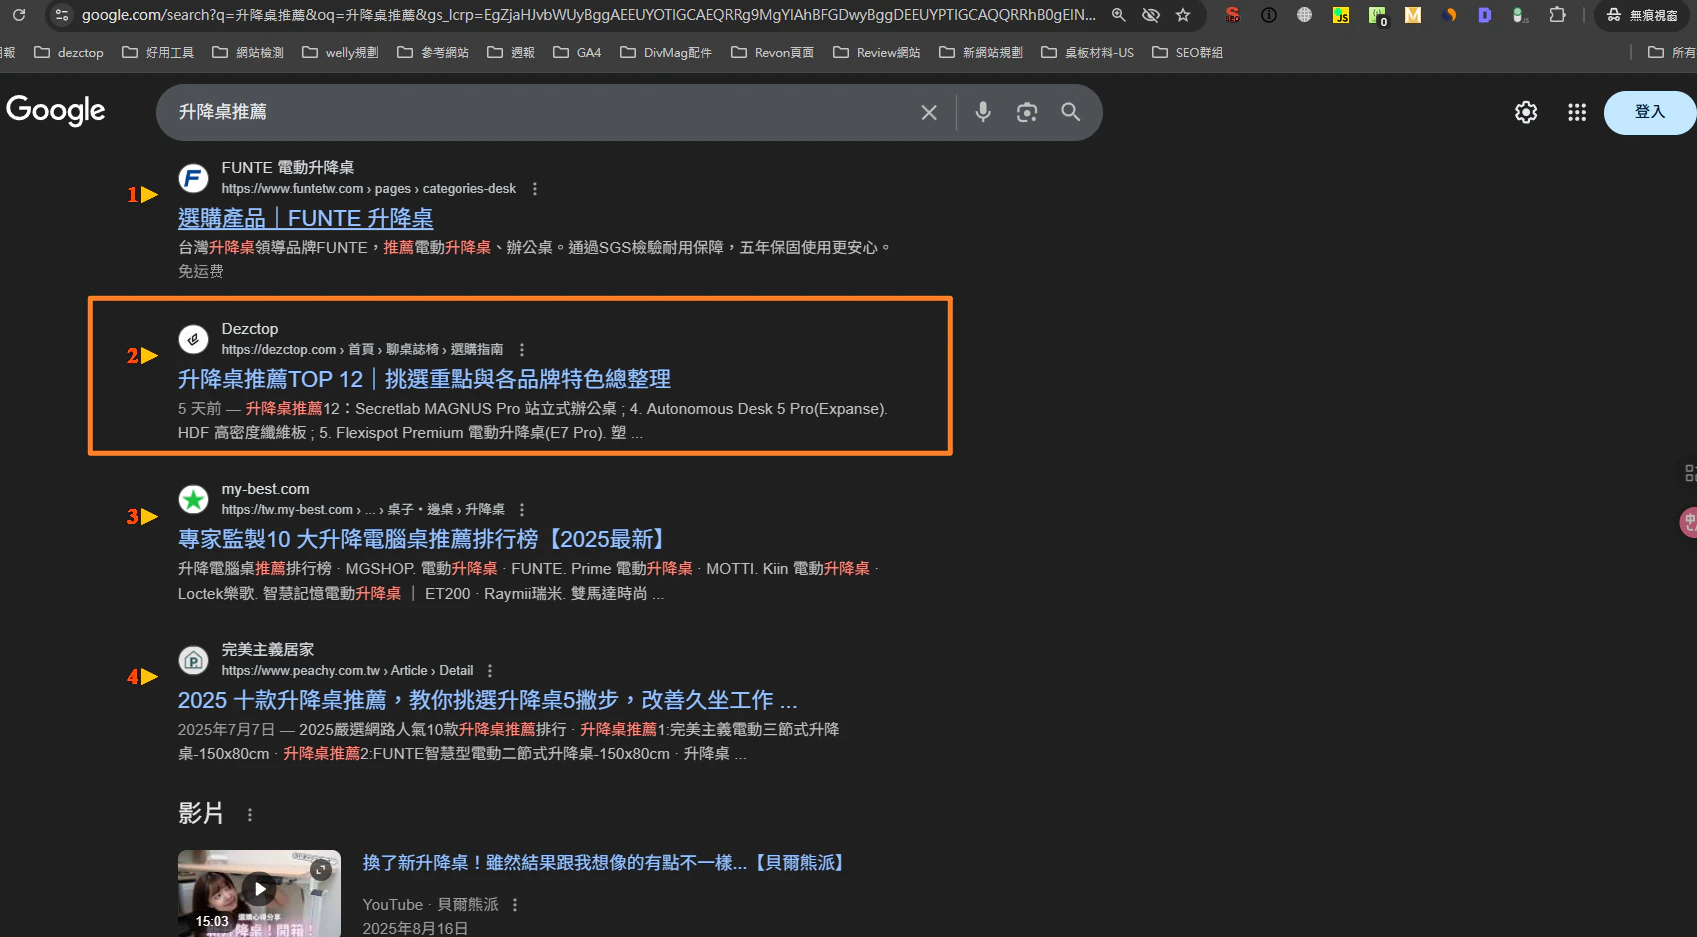Click the FUNTE site favicon
Viewport: 1697px width, 937px height.
(193, 178)
